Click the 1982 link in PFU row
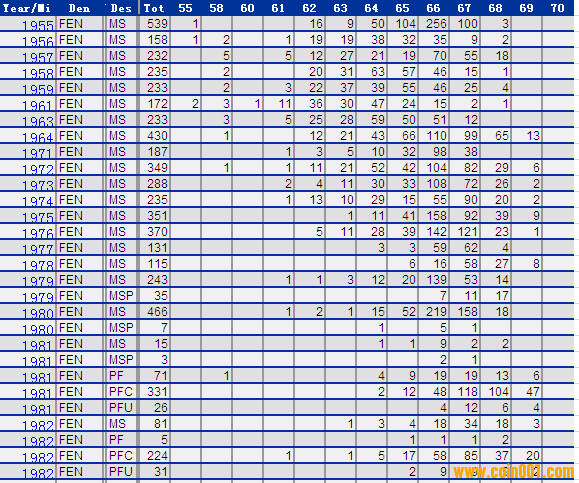Viewport: 579px width, 483px height. [38, 474]
